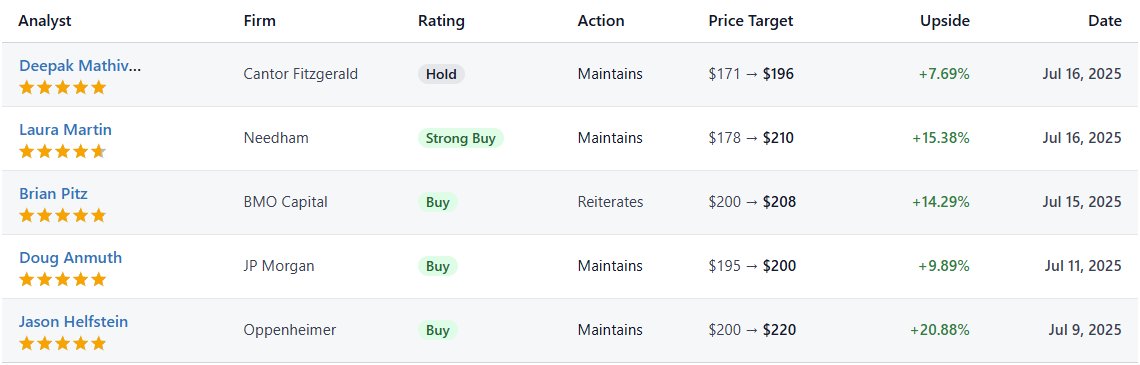Open Laura Martin analyst profile
1140x365 pixels.
65,130
